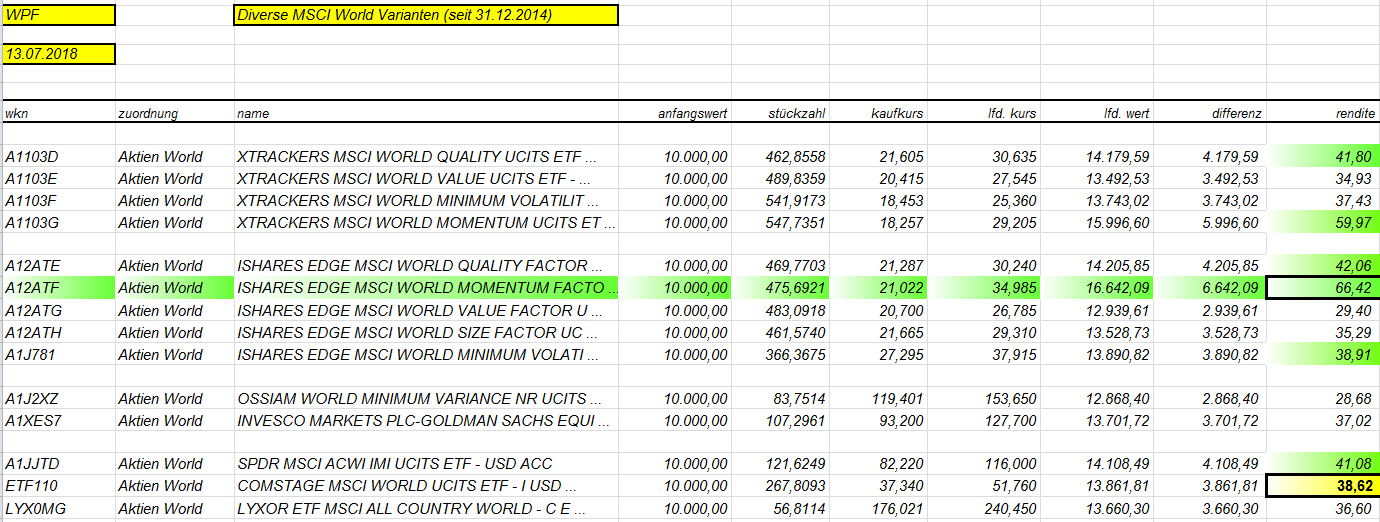Select rendite value 34,93

pos(1324,179)
